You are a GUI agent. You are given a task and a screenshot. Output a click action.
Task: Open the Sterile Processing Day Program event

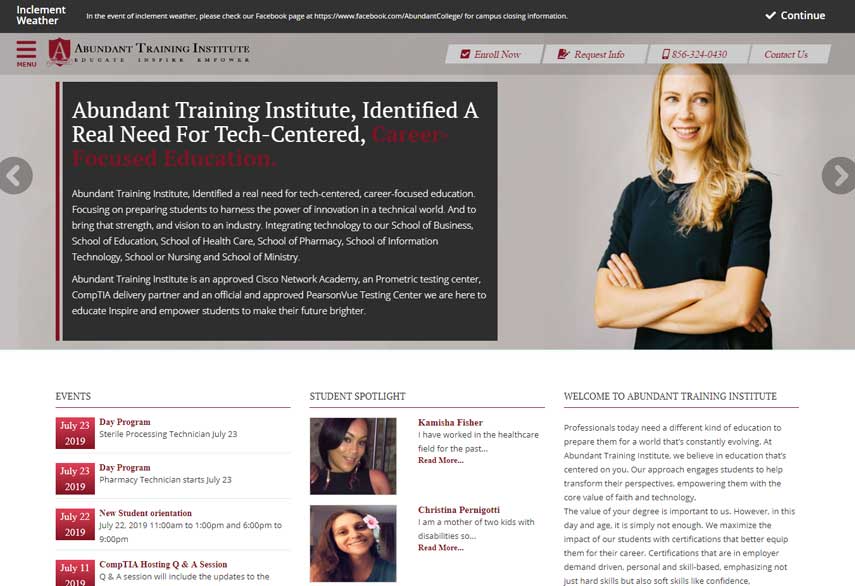[x=124, y=422]
